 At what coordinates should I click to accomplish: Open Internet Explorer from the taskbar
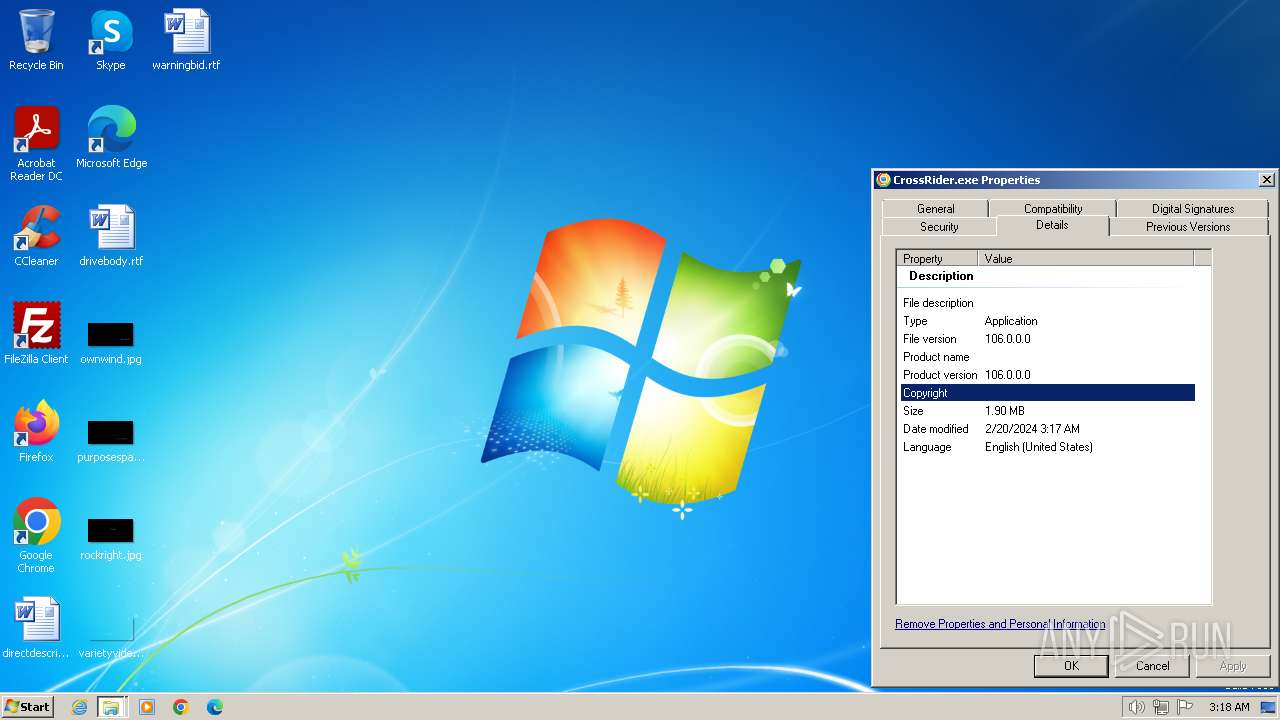[x=79, y=707]
